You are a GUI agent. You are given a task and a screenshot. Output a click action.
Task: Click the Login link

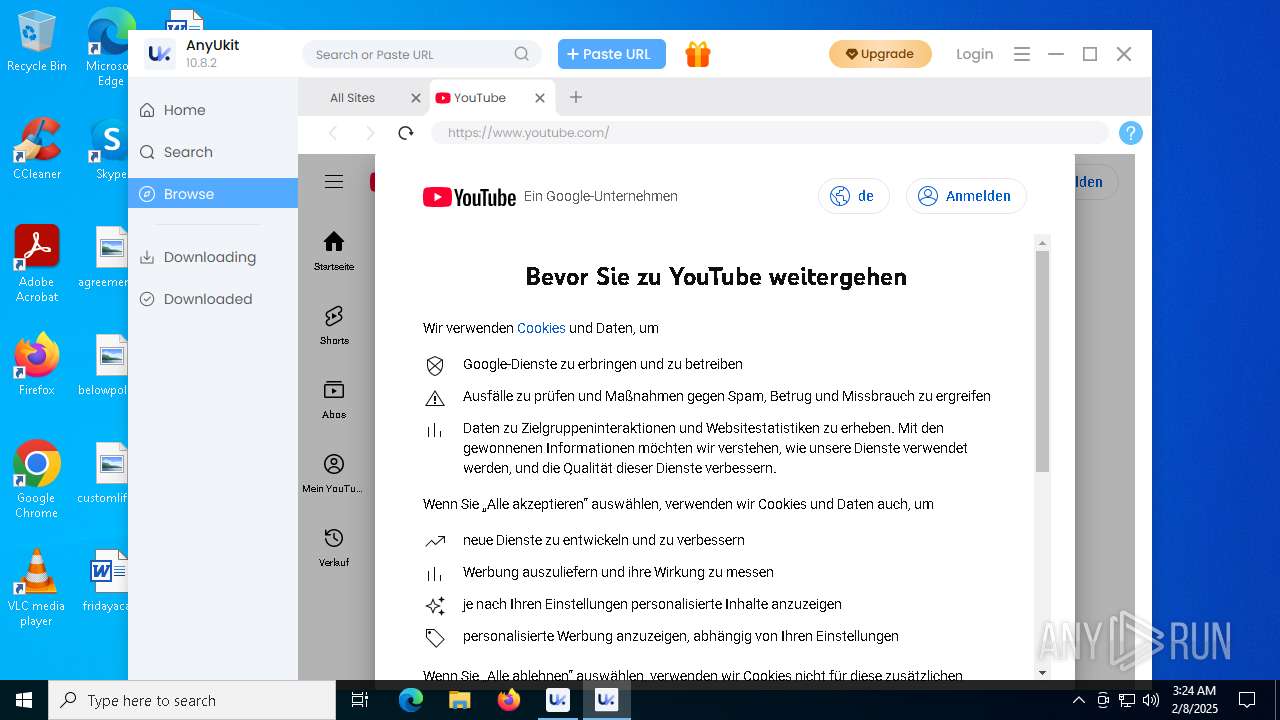(x=974, y=54)
